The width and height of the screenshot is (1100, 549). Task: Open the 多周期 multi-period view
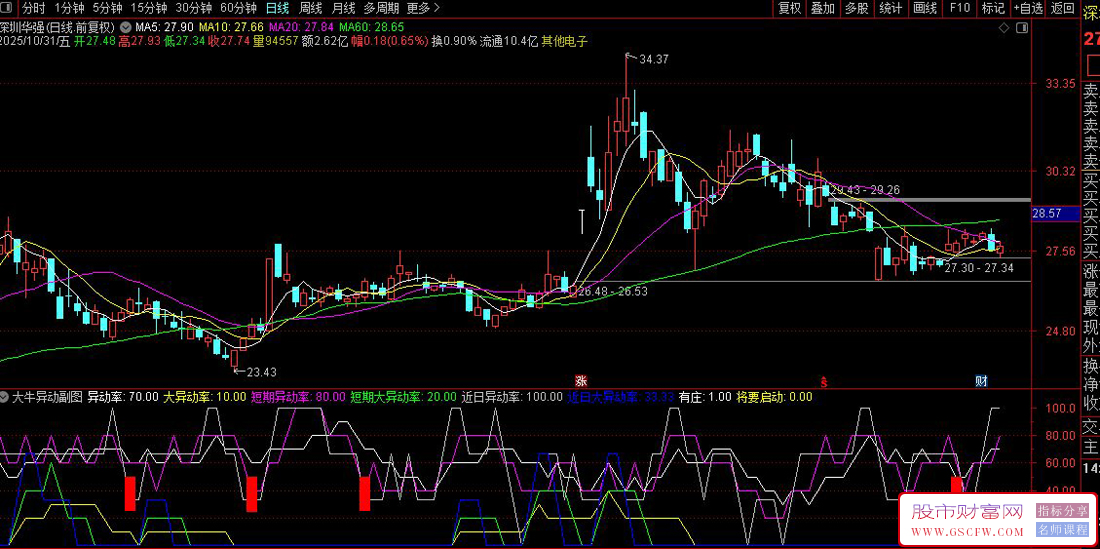(381, 8)
